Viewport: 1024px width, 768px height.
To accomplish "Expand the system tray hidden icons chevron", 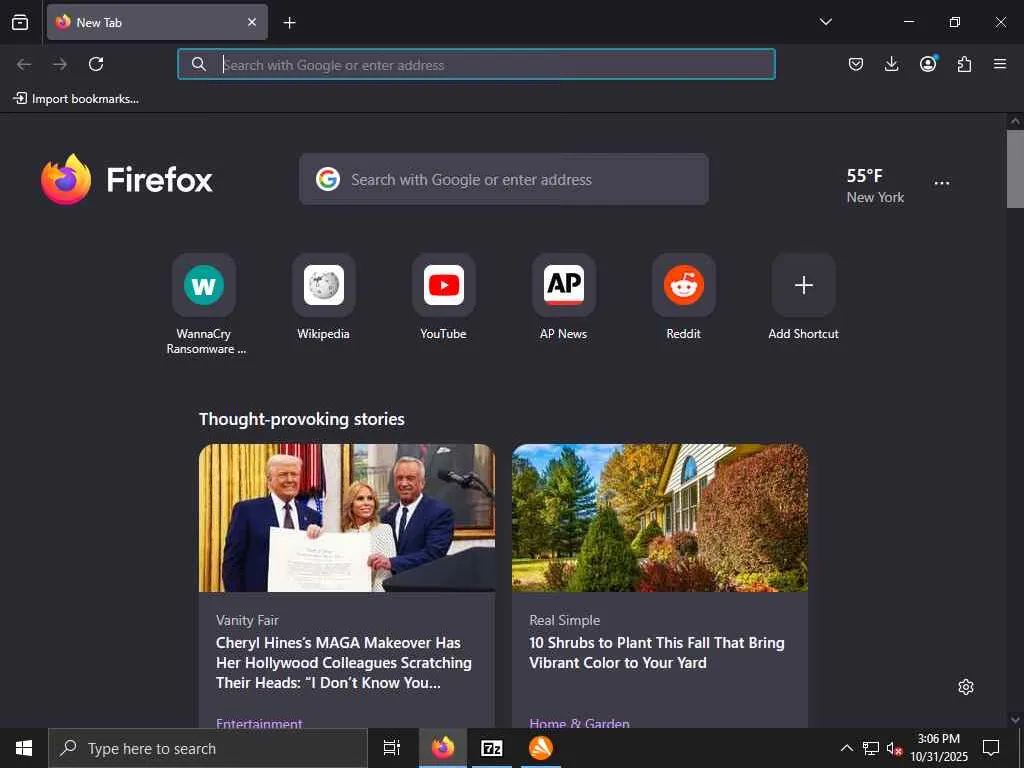I will [846, 748].
